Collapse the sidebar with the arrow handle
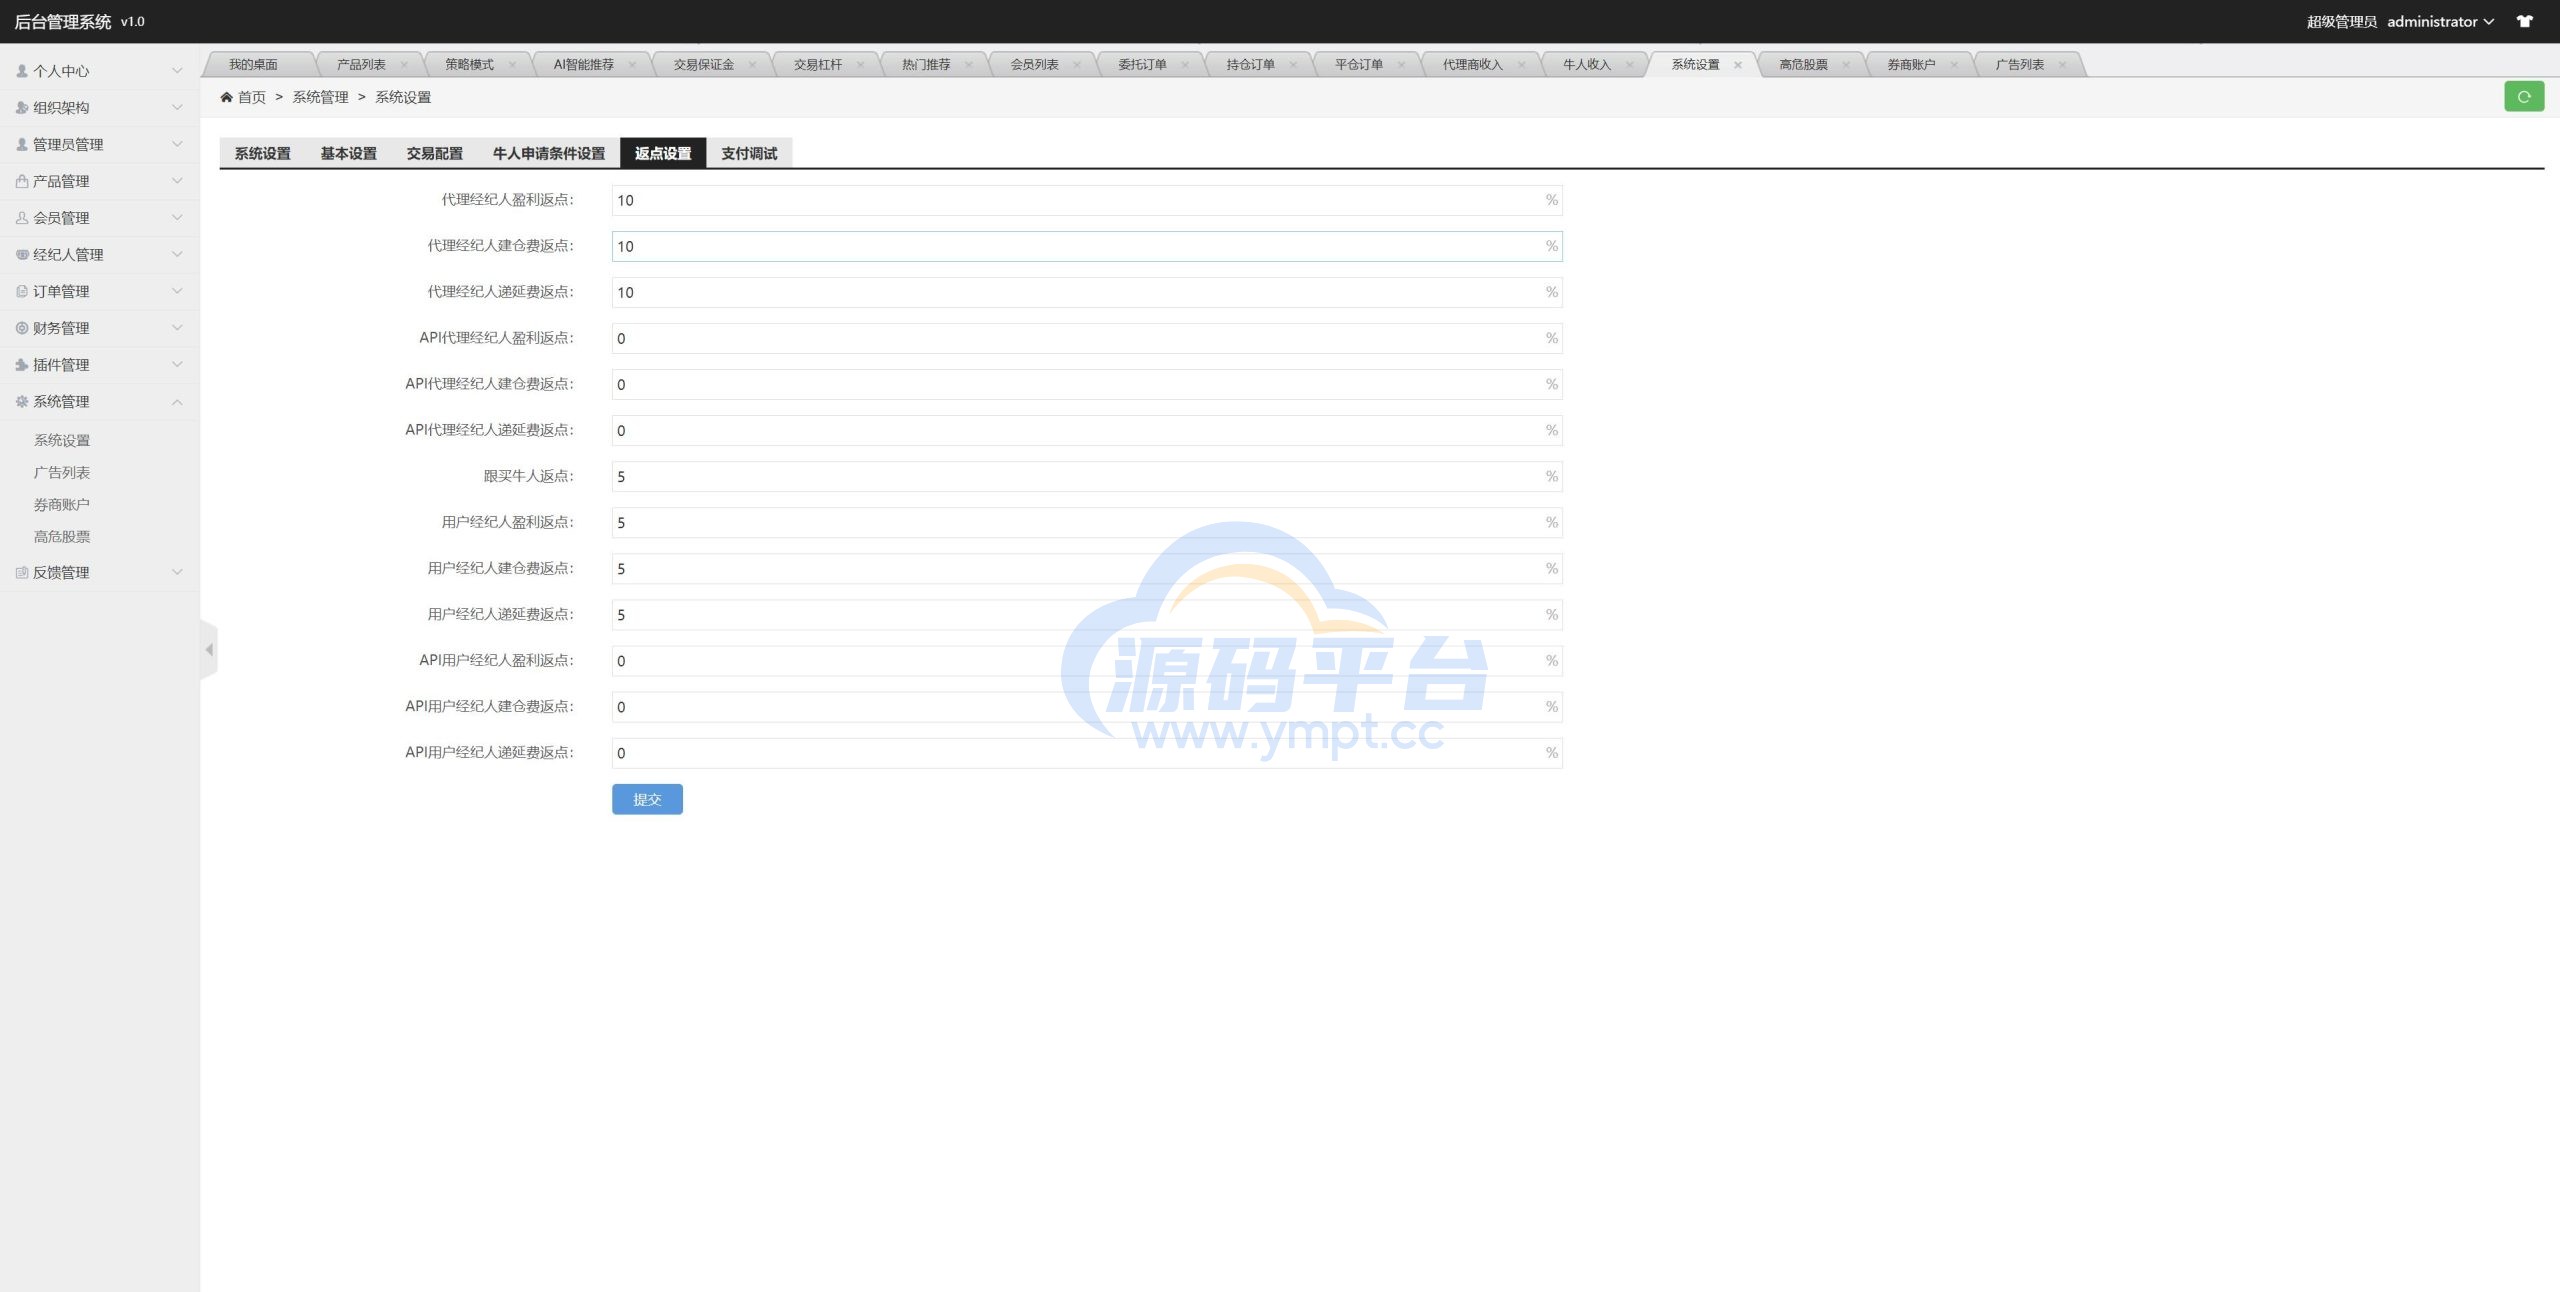Viewport: 2560px width, 1292px height. [x=209, y=650]
